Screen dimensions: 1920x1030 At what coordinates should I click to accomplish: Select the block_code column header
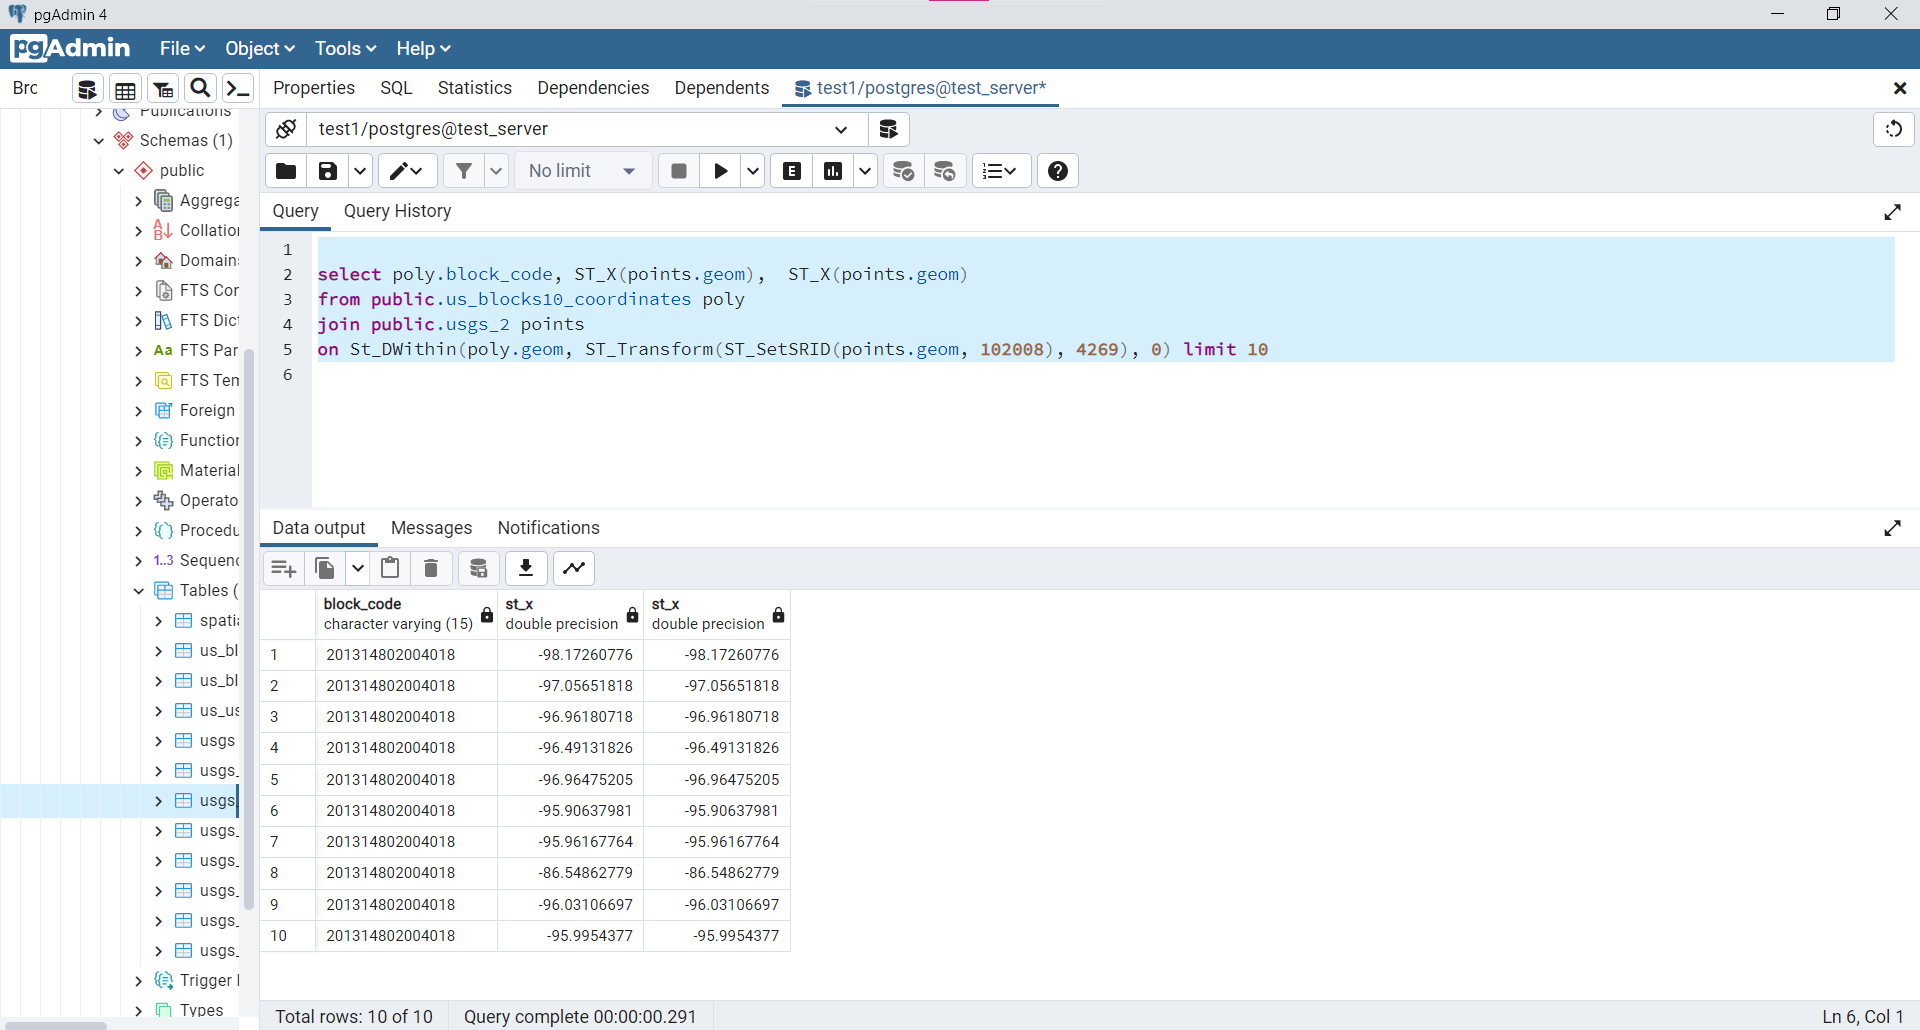407,614
